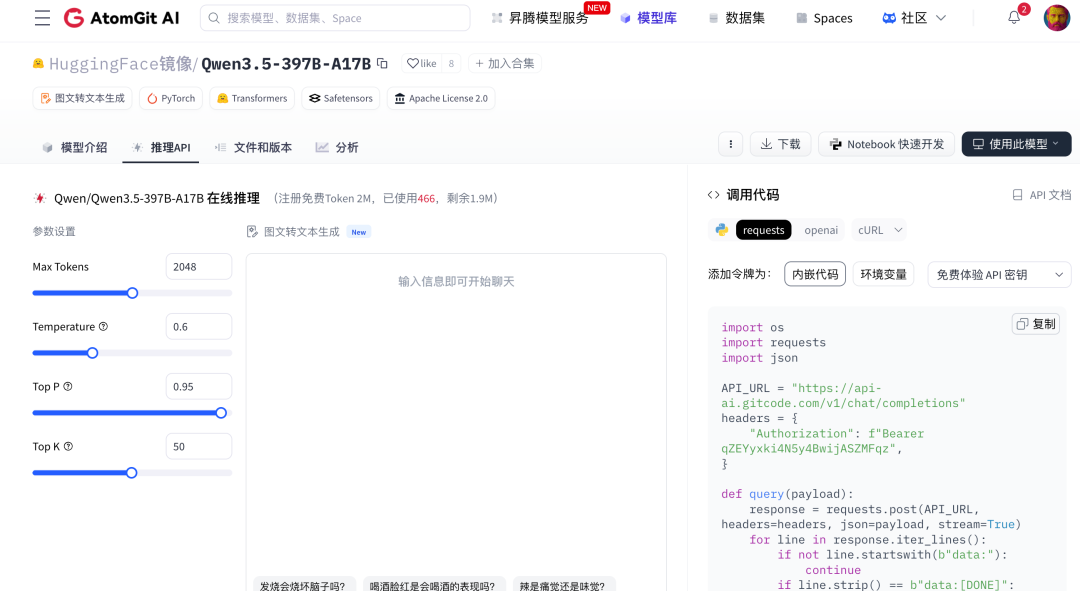Click the 下载 download button
Image resolution: width=1080 pixels, height=591 pixels.
click(780, 144)
